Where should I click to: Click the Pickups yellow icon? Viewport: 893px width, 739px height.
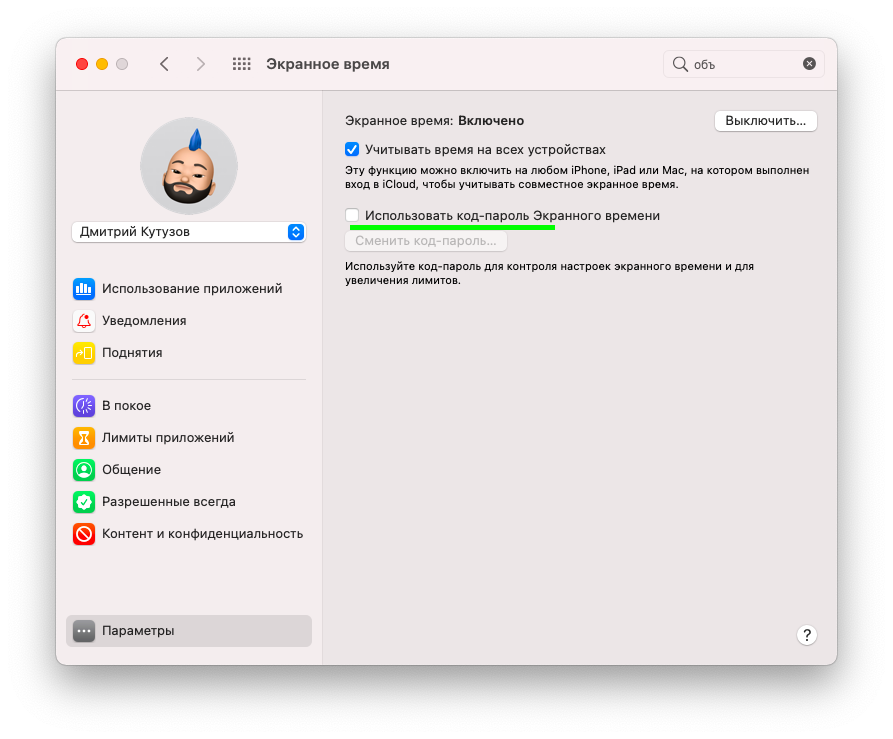click(x=84, y=353)
